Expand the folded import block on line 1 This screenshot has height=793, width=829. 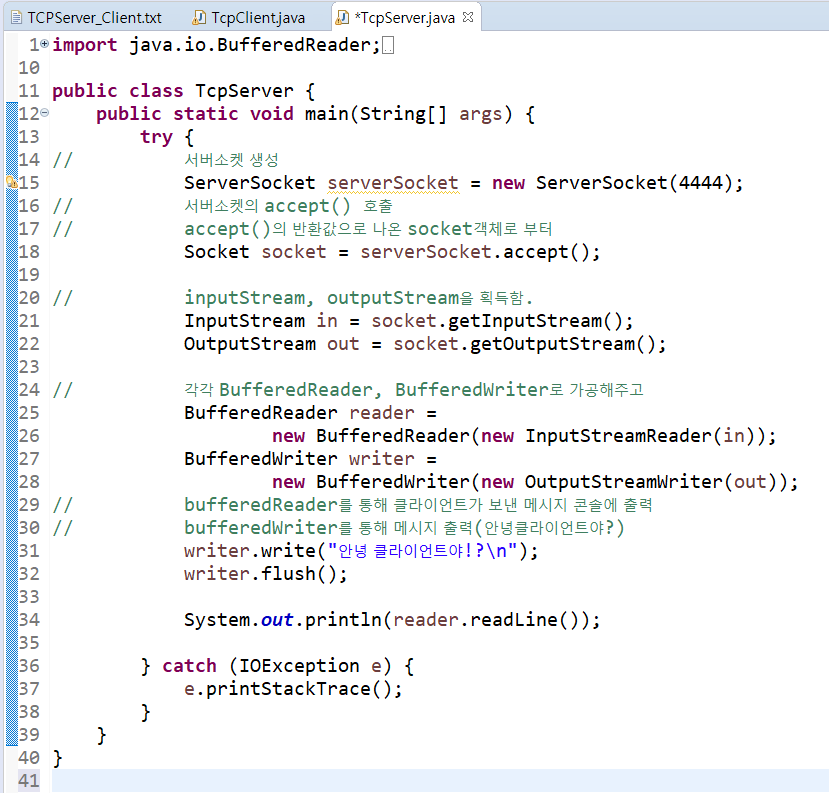click(44, 43)
